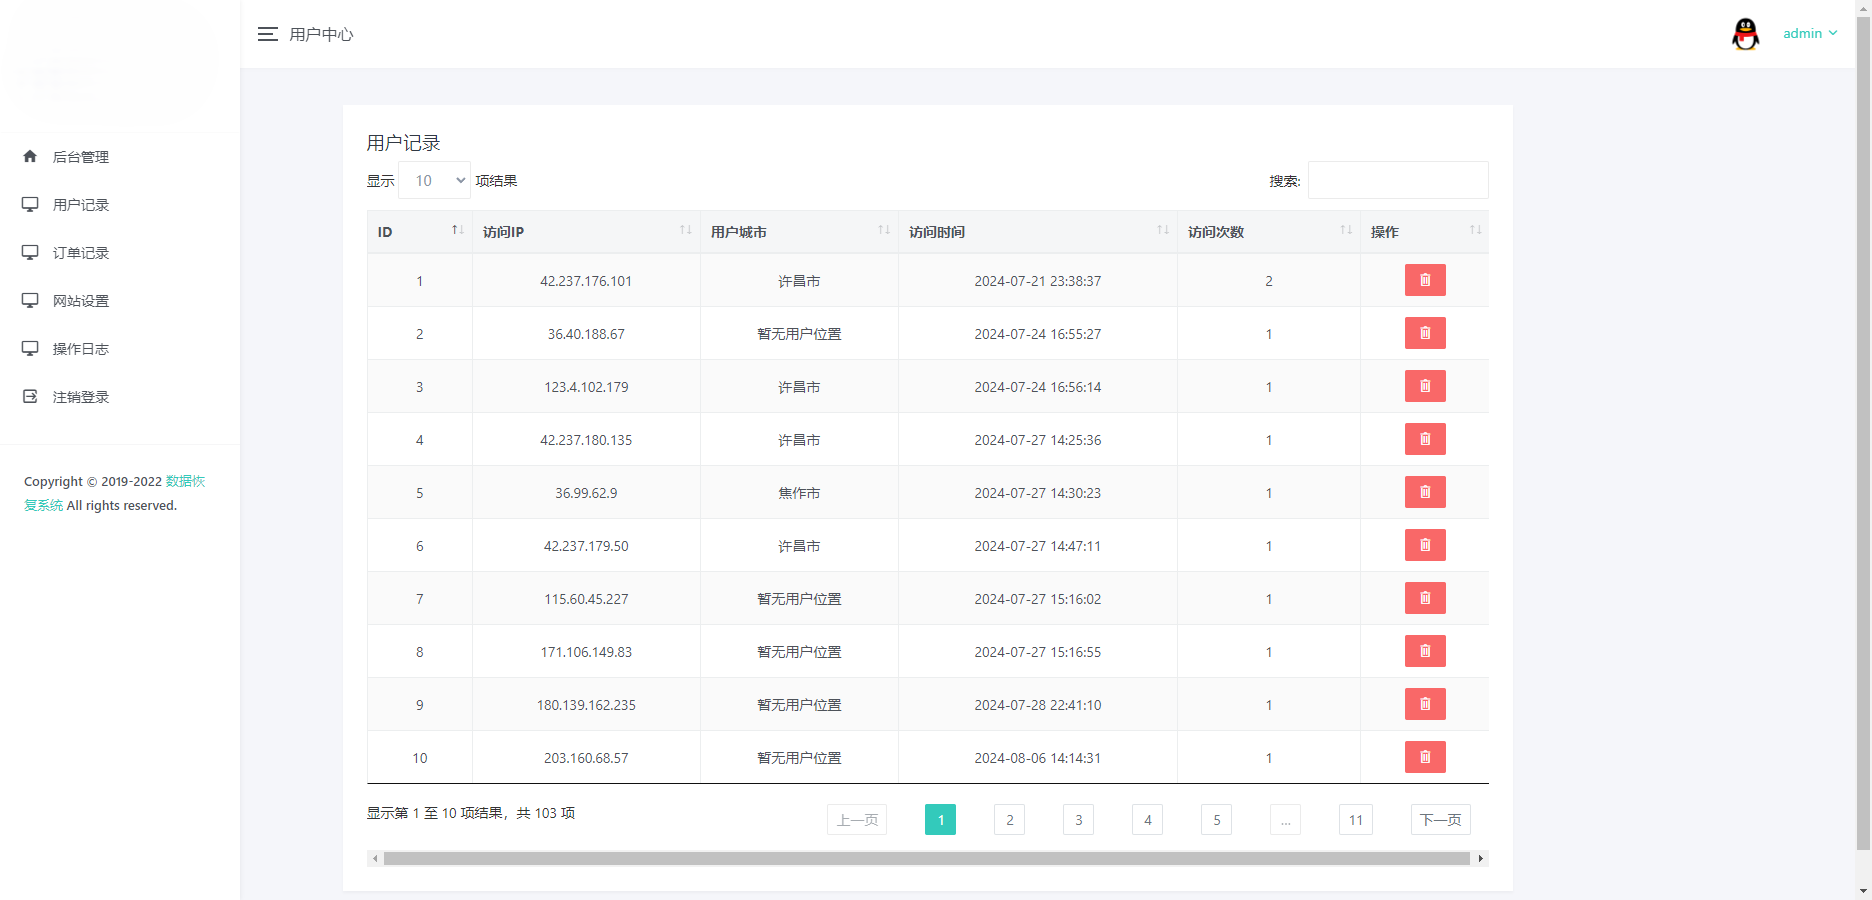Open 用户记录 in the sidebar
The height and width of the screenshot is (900, 1872).
tap(81, 205)
